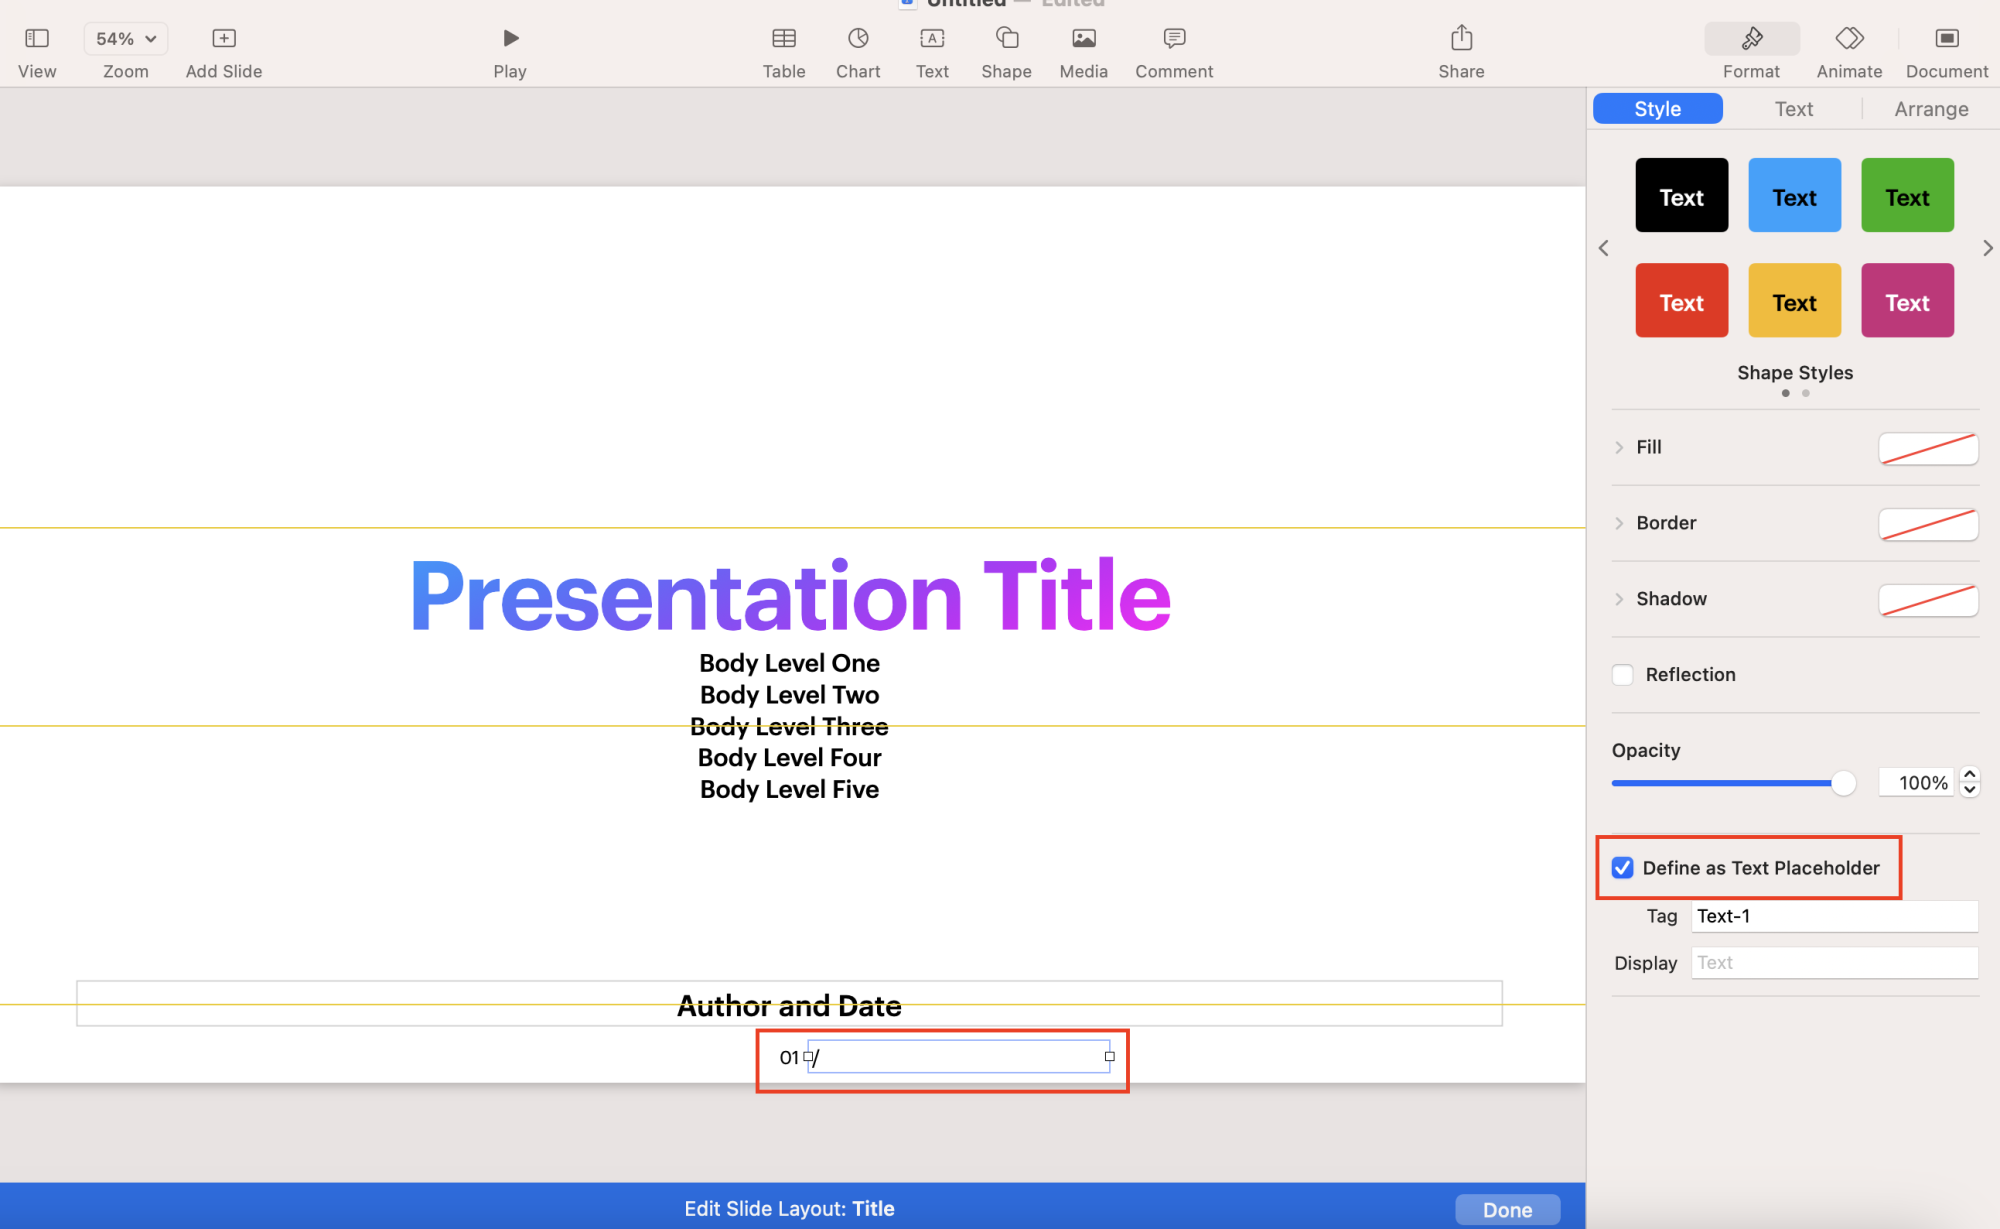Open the Document inspector panel
The width and height of the screenshot is (2000, 1229).
(1945, 39)
